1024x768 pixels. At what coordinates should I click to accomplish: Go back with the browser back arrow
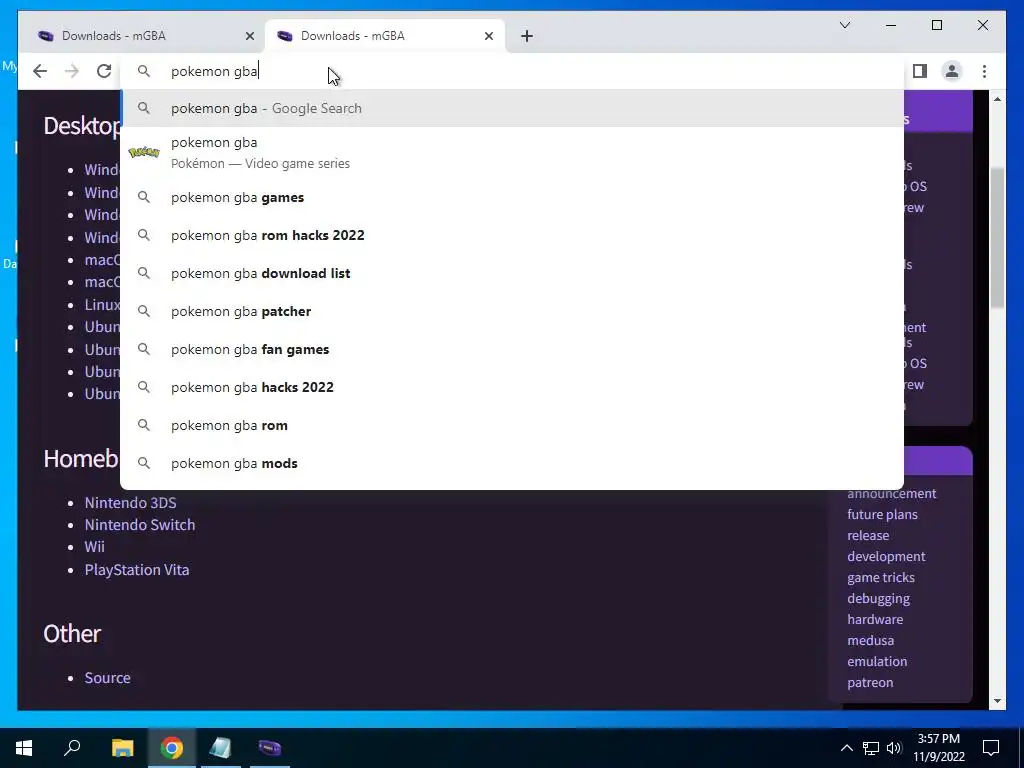tap(40, 71)
